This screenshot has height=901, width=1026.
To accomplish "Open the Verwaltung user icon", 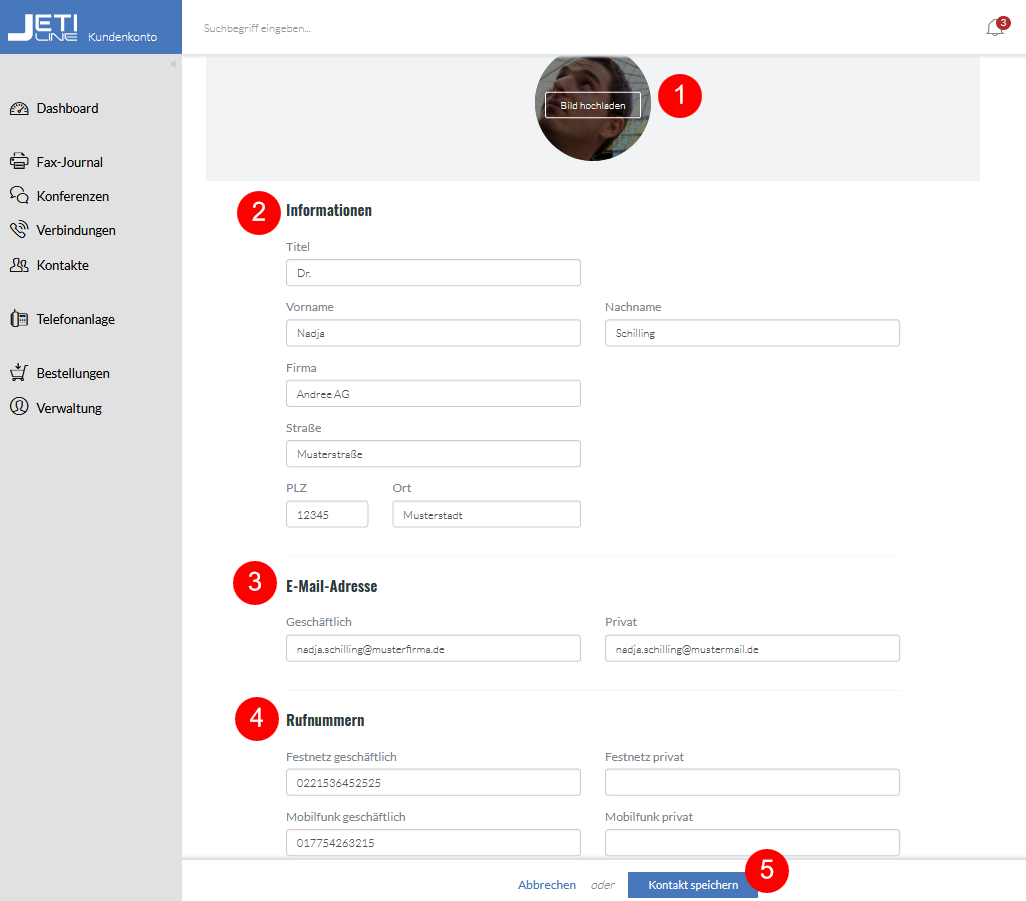I will click(19, 406).
